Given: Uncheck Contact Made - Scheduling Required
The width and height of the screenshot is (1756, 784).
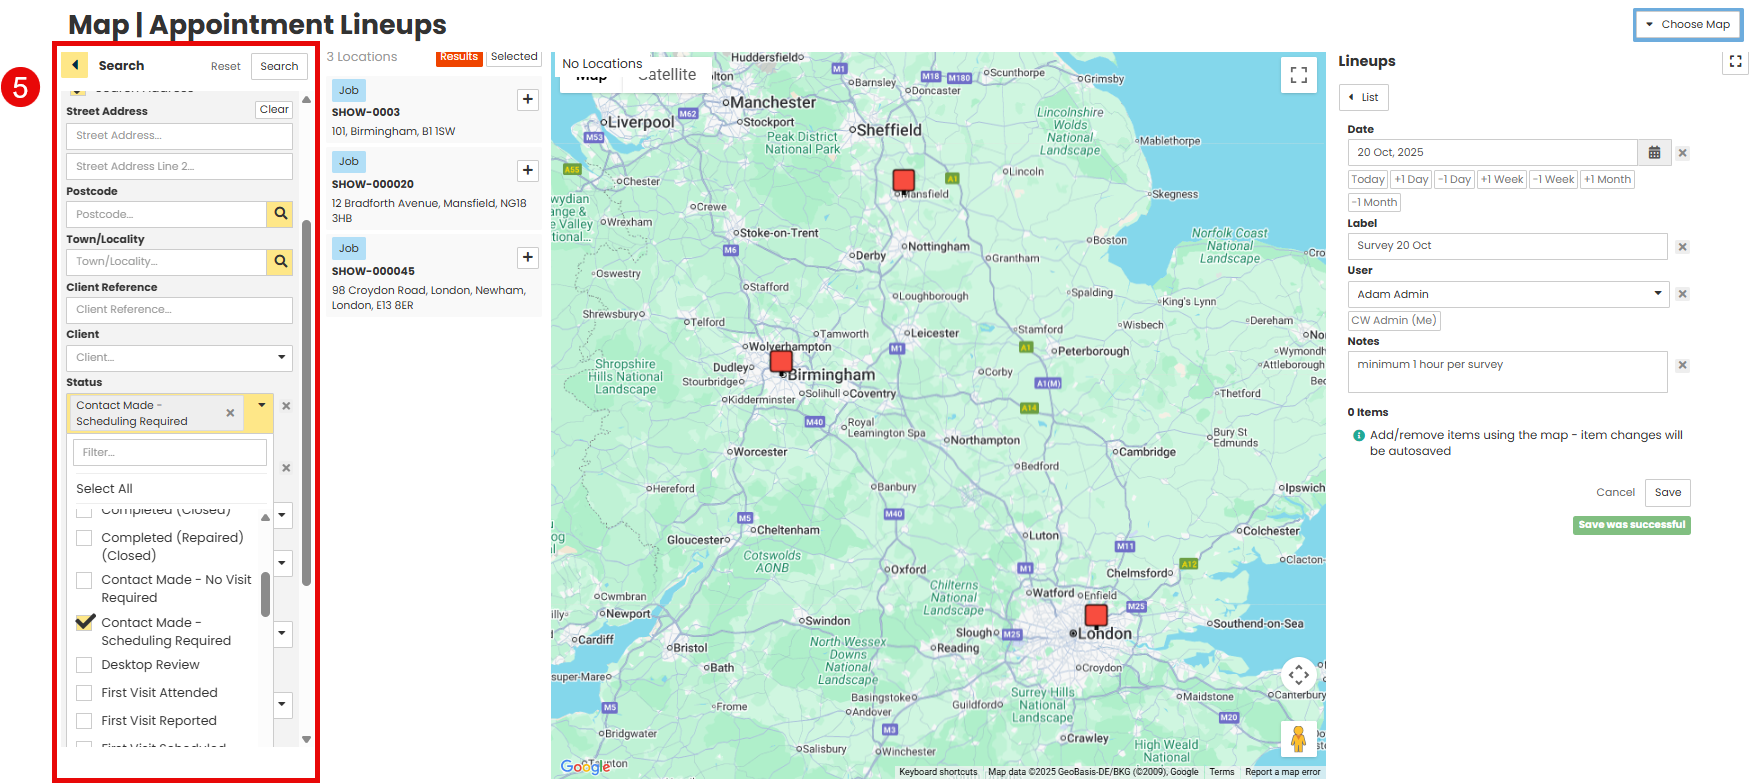Looking at the screenshot, I should (85, 622).
